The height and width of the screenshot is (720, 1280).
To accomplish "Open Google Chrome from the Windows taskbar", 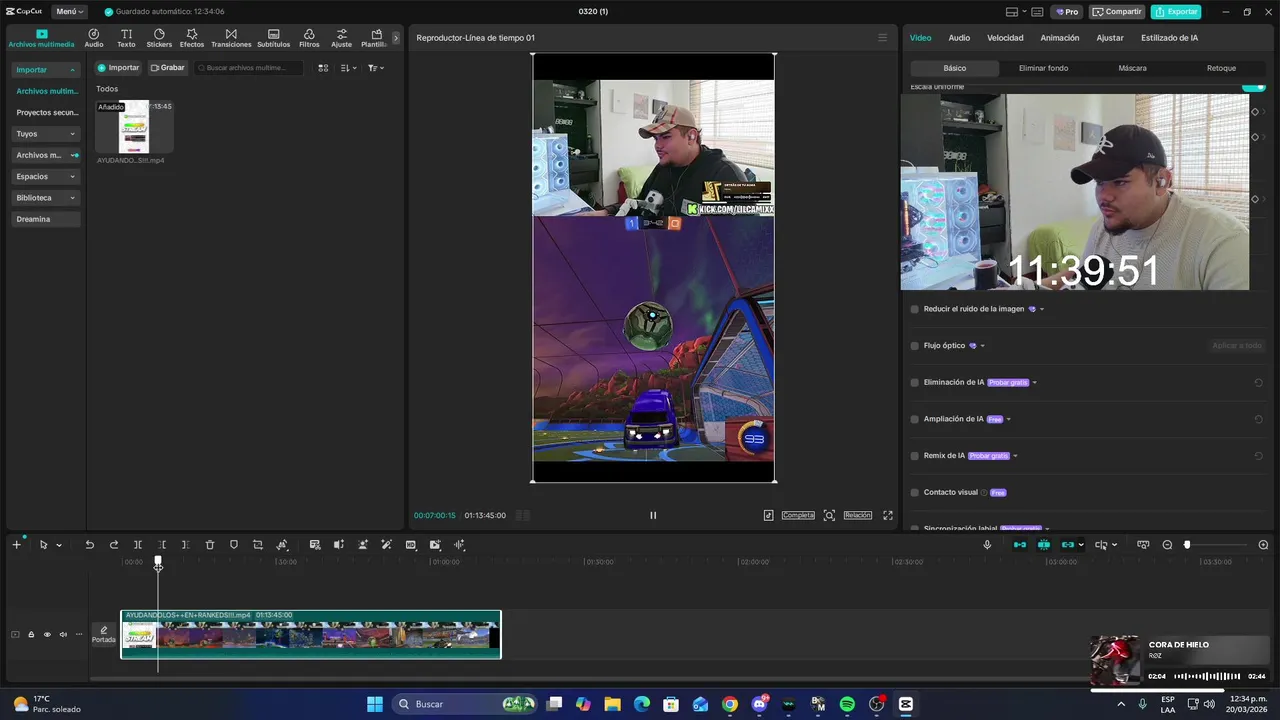I will pyautogui.click(x=730, y=704).
